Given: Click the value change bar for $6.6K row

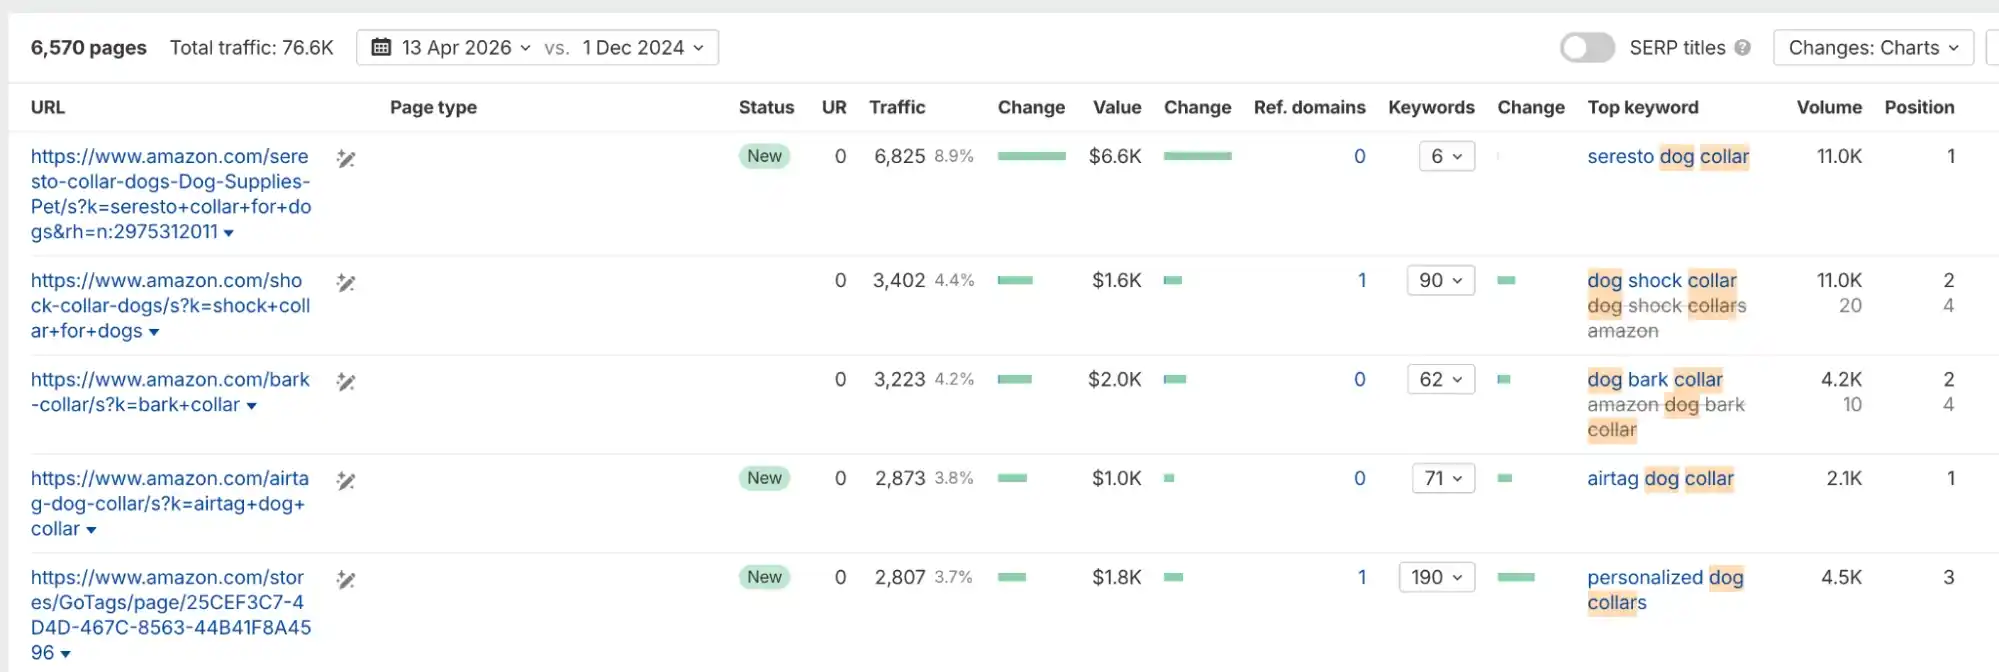Looking at the screenshot, I should click(x=1198, y=156).
